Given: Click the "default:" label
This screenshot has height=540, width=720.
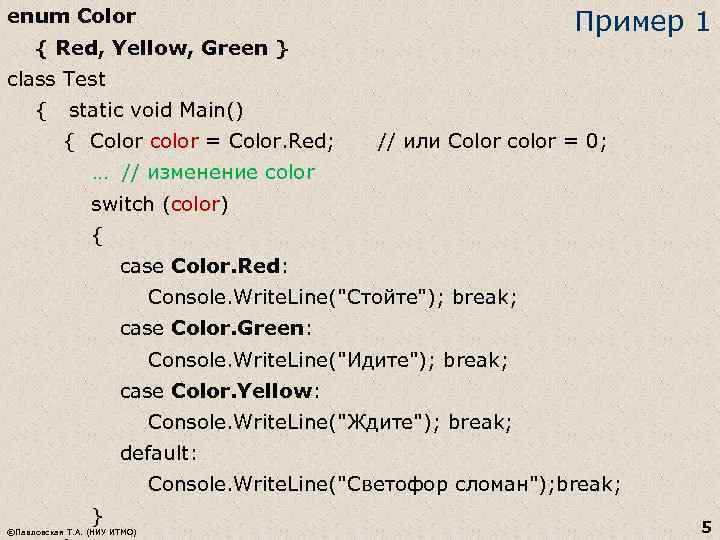Looking at the screenshot, I should click(159, 453).
